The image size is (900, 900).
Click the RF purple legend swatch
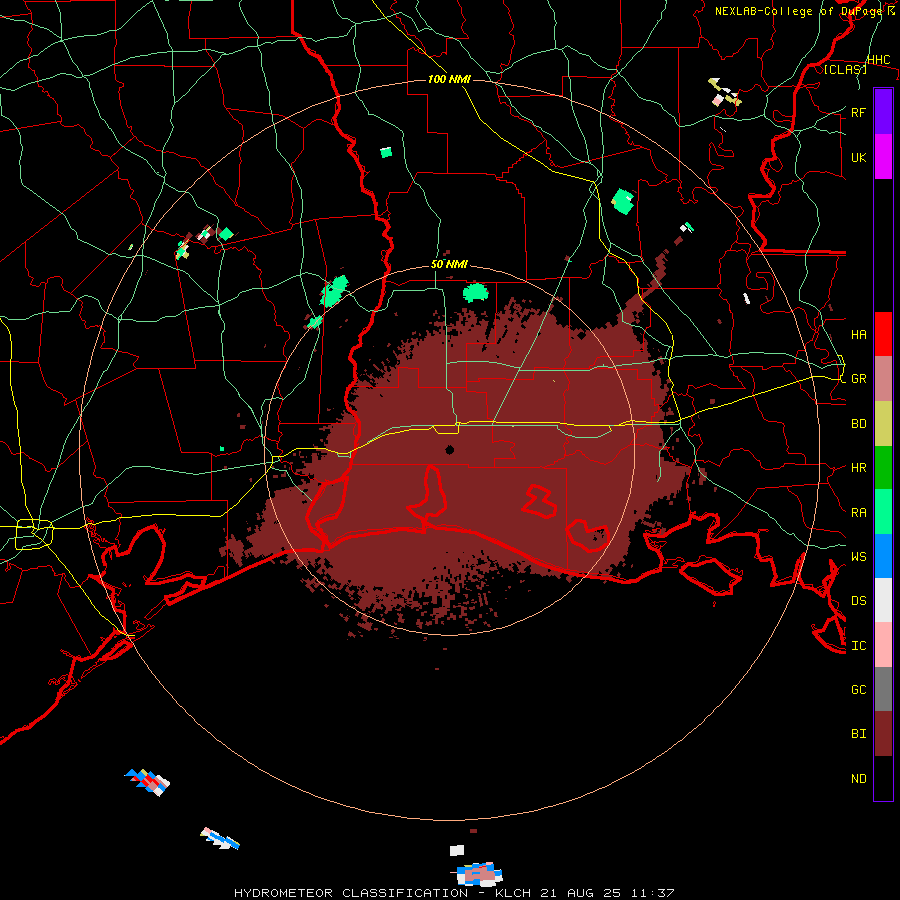pyautogui.click(x=883, y=112)
